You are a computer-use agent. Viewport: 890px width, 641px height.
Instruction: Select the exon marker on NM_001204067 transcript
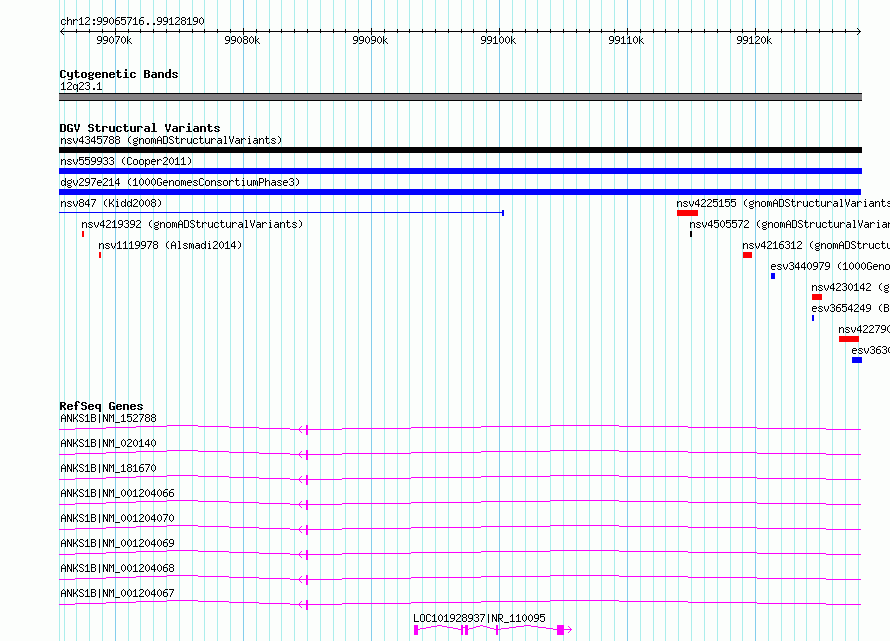pyautogui.click(x=307, y=605)
